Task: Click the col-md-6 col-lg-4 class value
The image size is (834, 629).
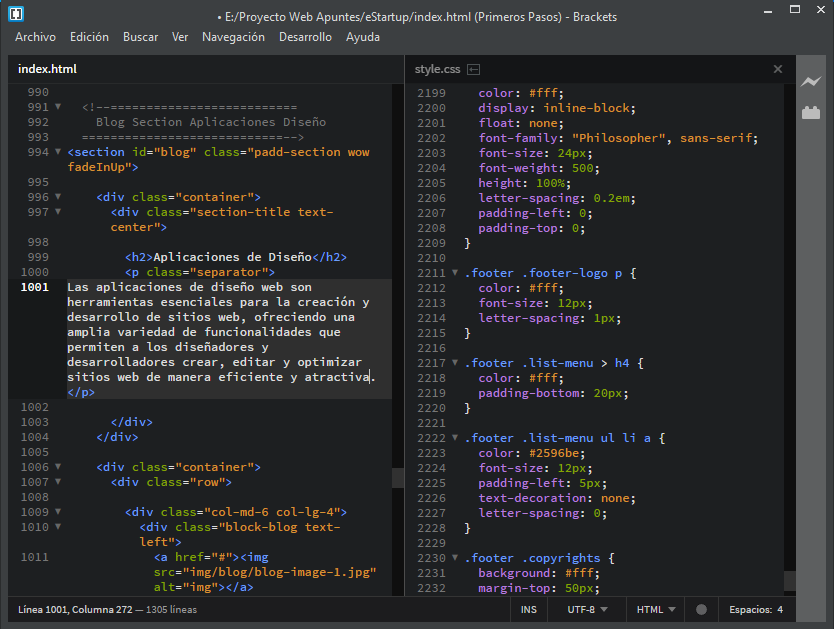Action: (272, 512)
